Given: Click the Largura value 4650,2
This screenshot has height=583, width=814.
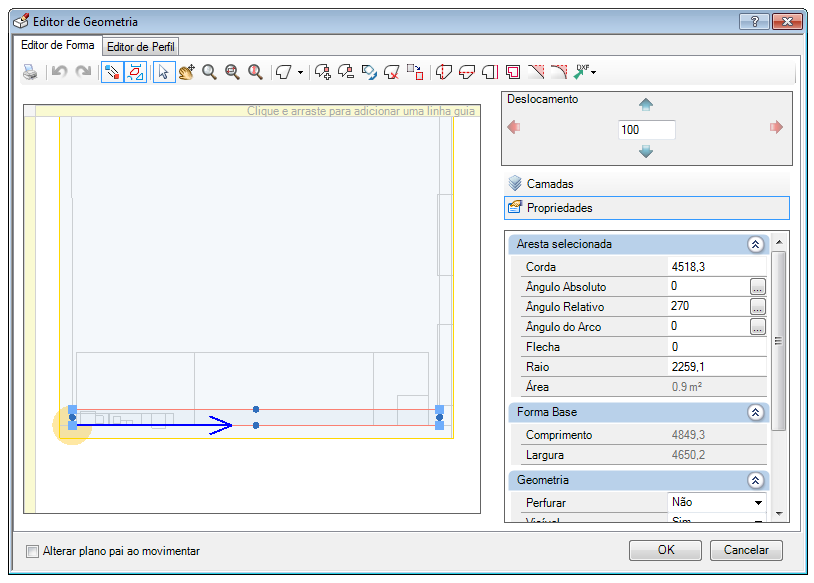Looking at the screenshot, I should [x=717, y=455].
